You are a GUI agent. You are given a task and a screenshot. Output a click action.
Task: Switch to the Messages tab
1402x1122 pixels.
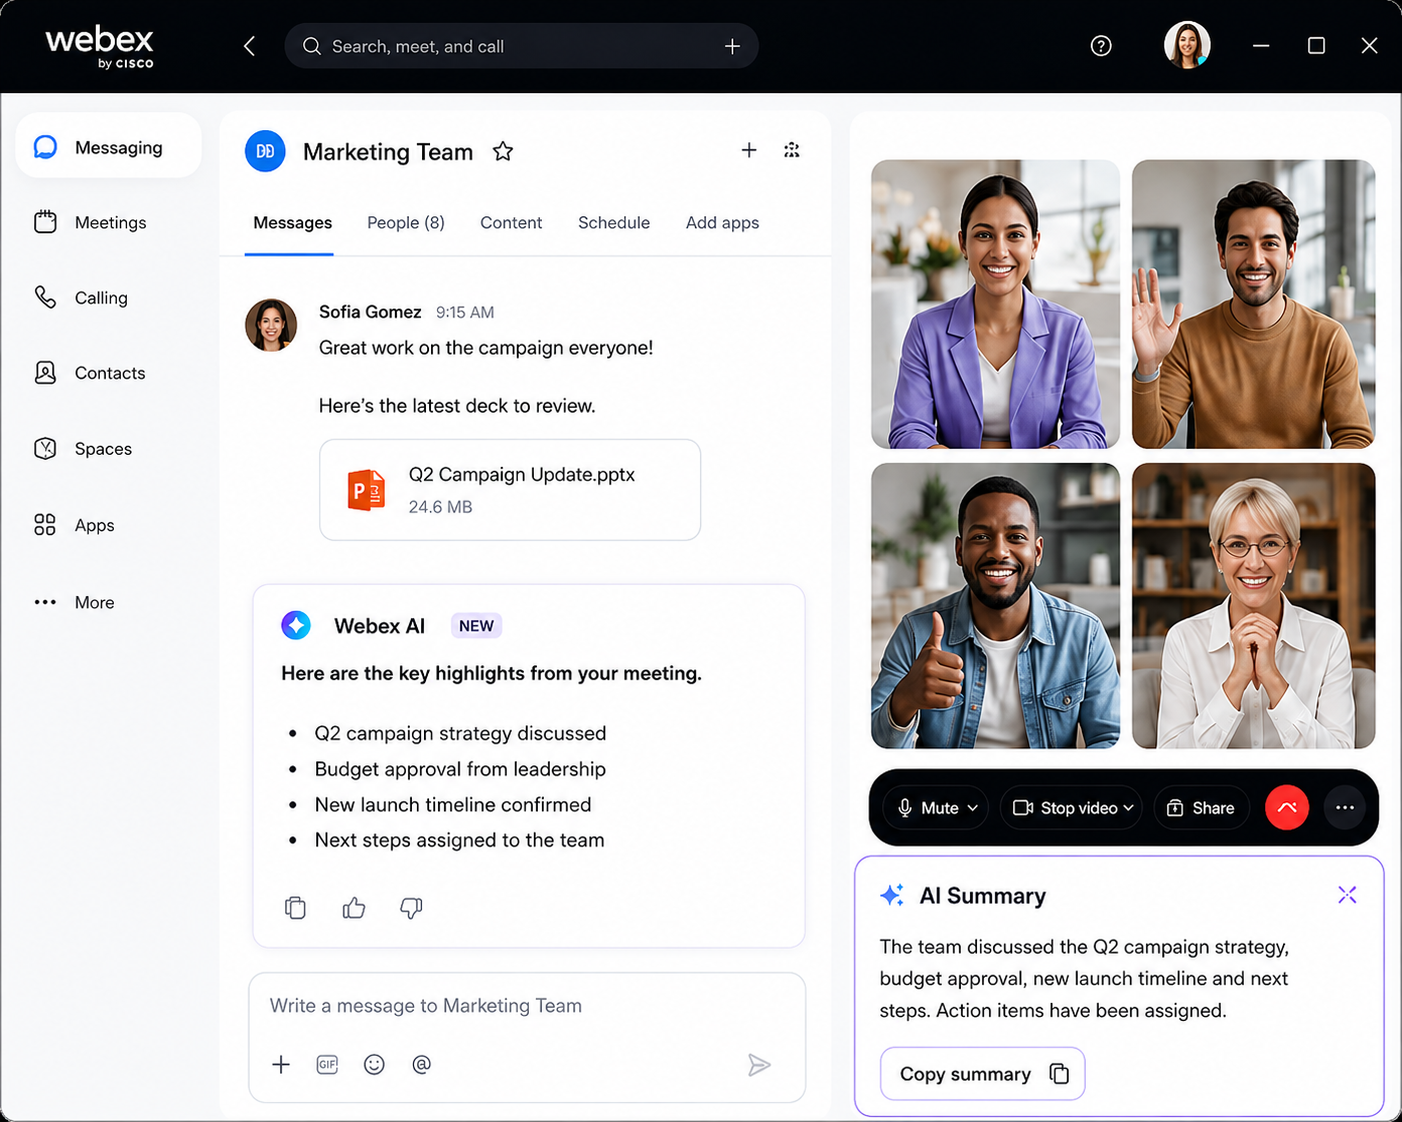tap(292, 223)
